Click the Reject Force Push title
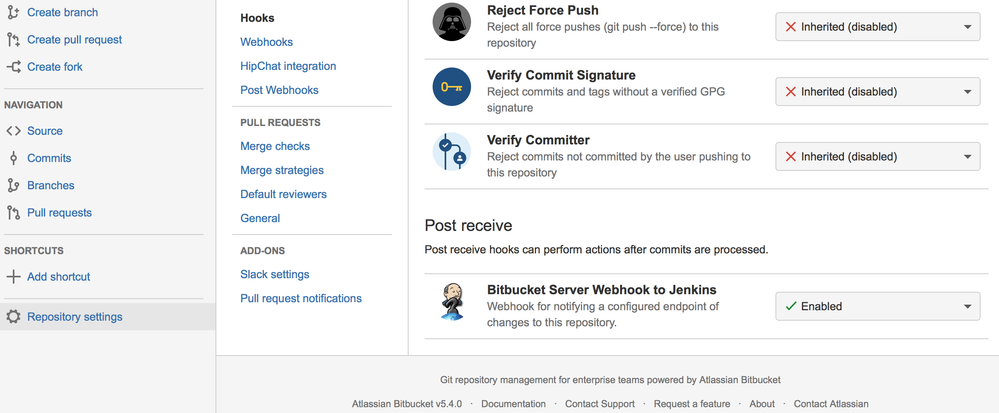This screenshot has height=413, width=999. click(543, 11)
